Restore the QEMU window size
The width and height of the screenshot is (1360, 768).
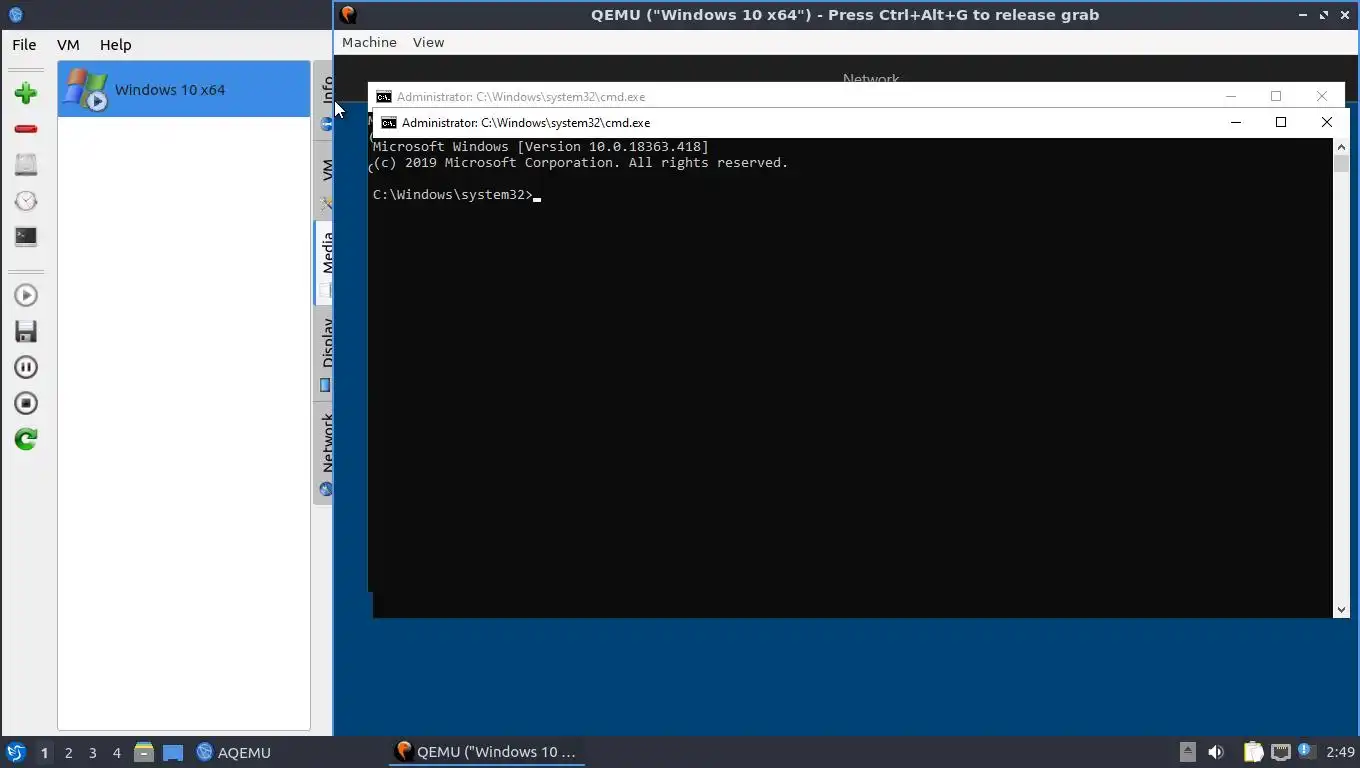click(1324, 15)
